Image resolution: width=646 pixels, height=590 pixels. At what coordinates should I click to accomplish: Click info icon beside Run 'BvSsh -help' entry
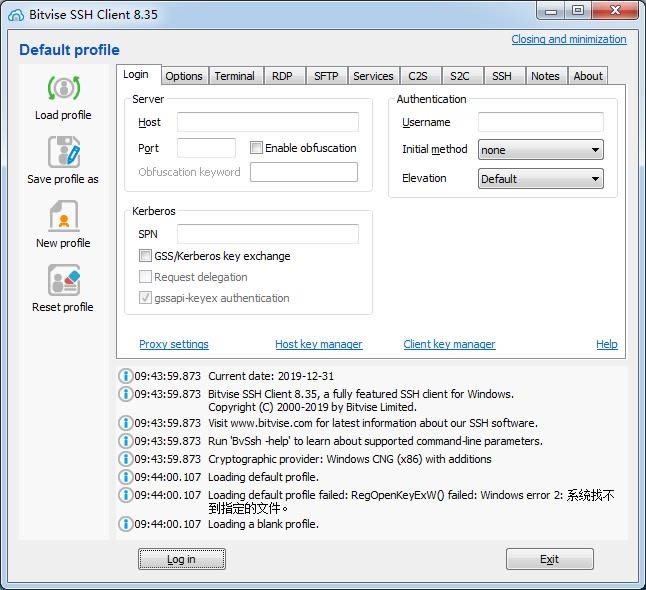[125, 441]
